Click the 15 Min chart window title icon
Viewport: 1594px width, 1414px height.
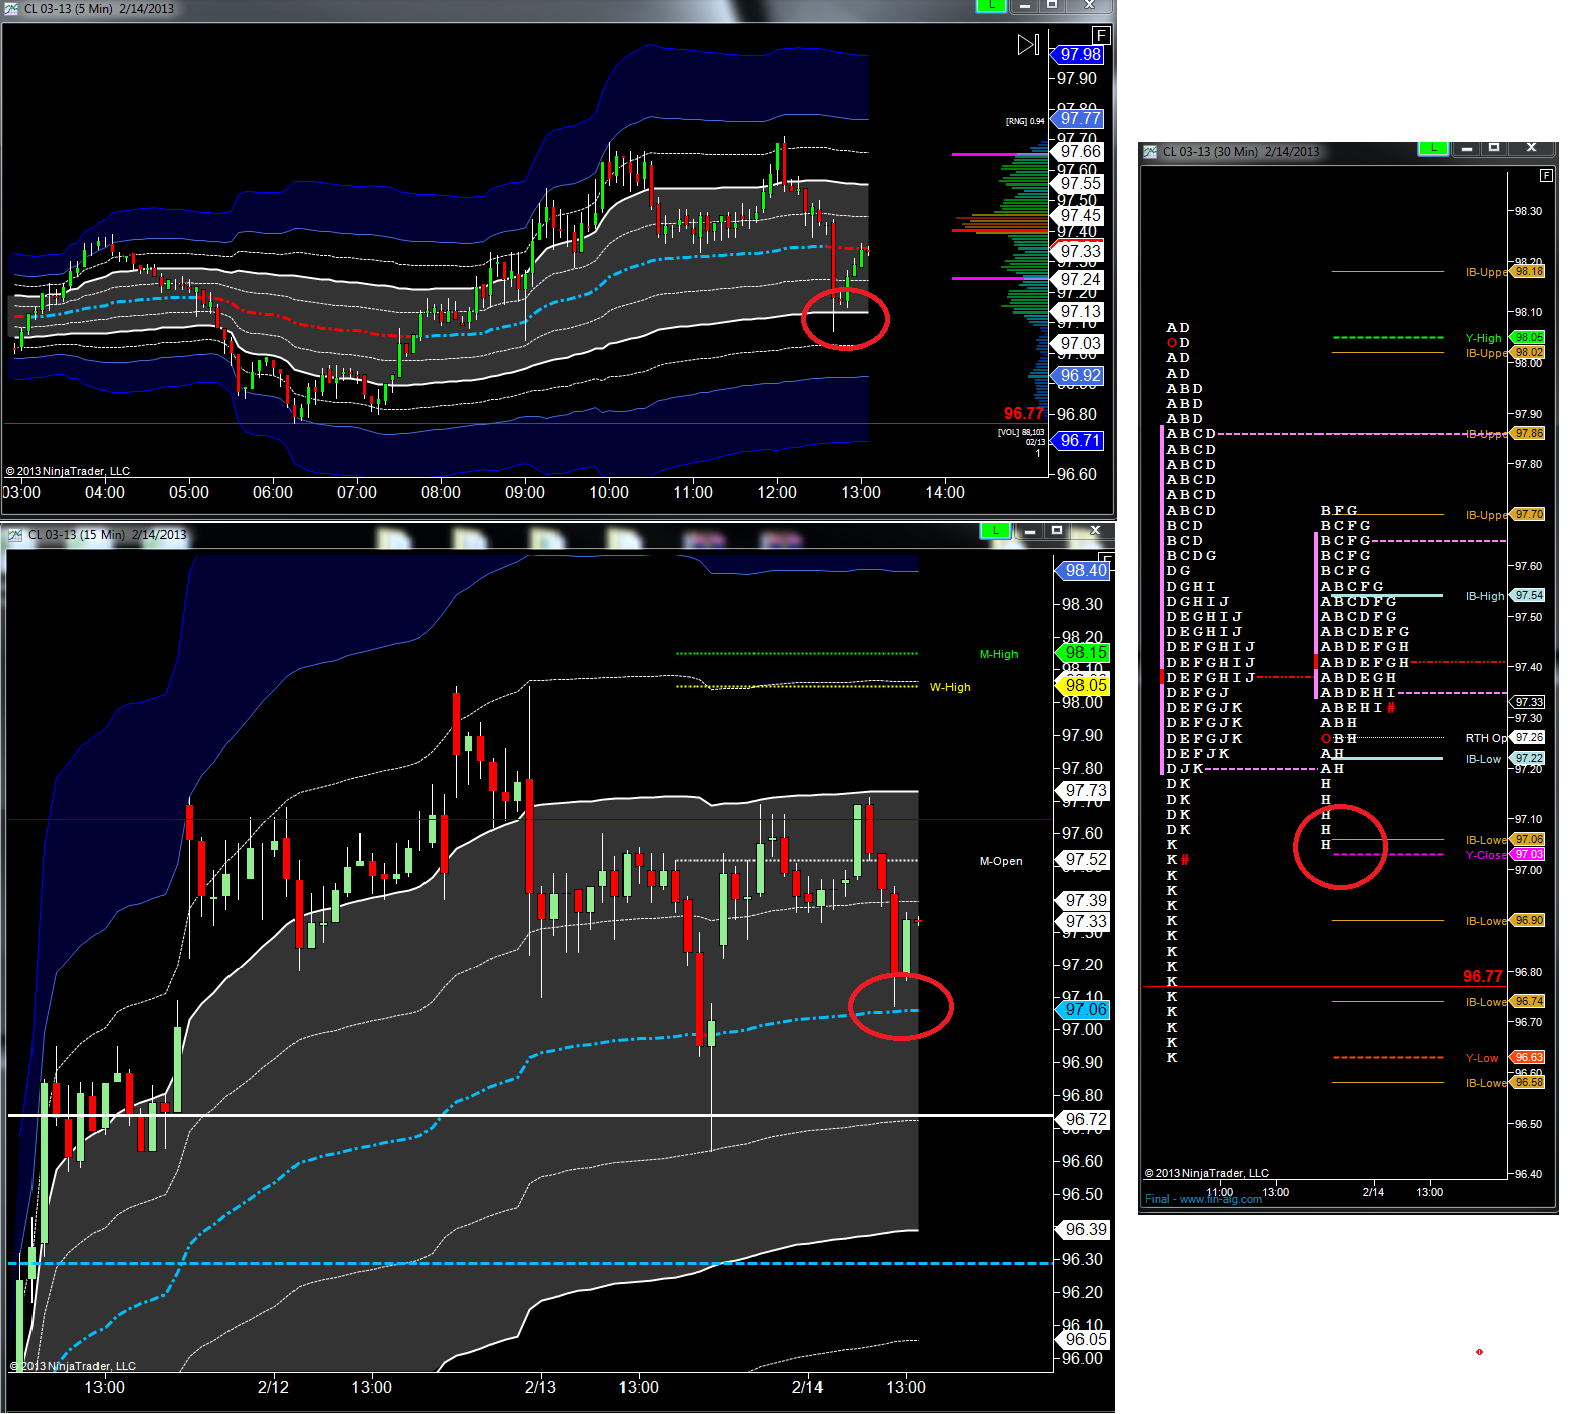pos(15,535)
